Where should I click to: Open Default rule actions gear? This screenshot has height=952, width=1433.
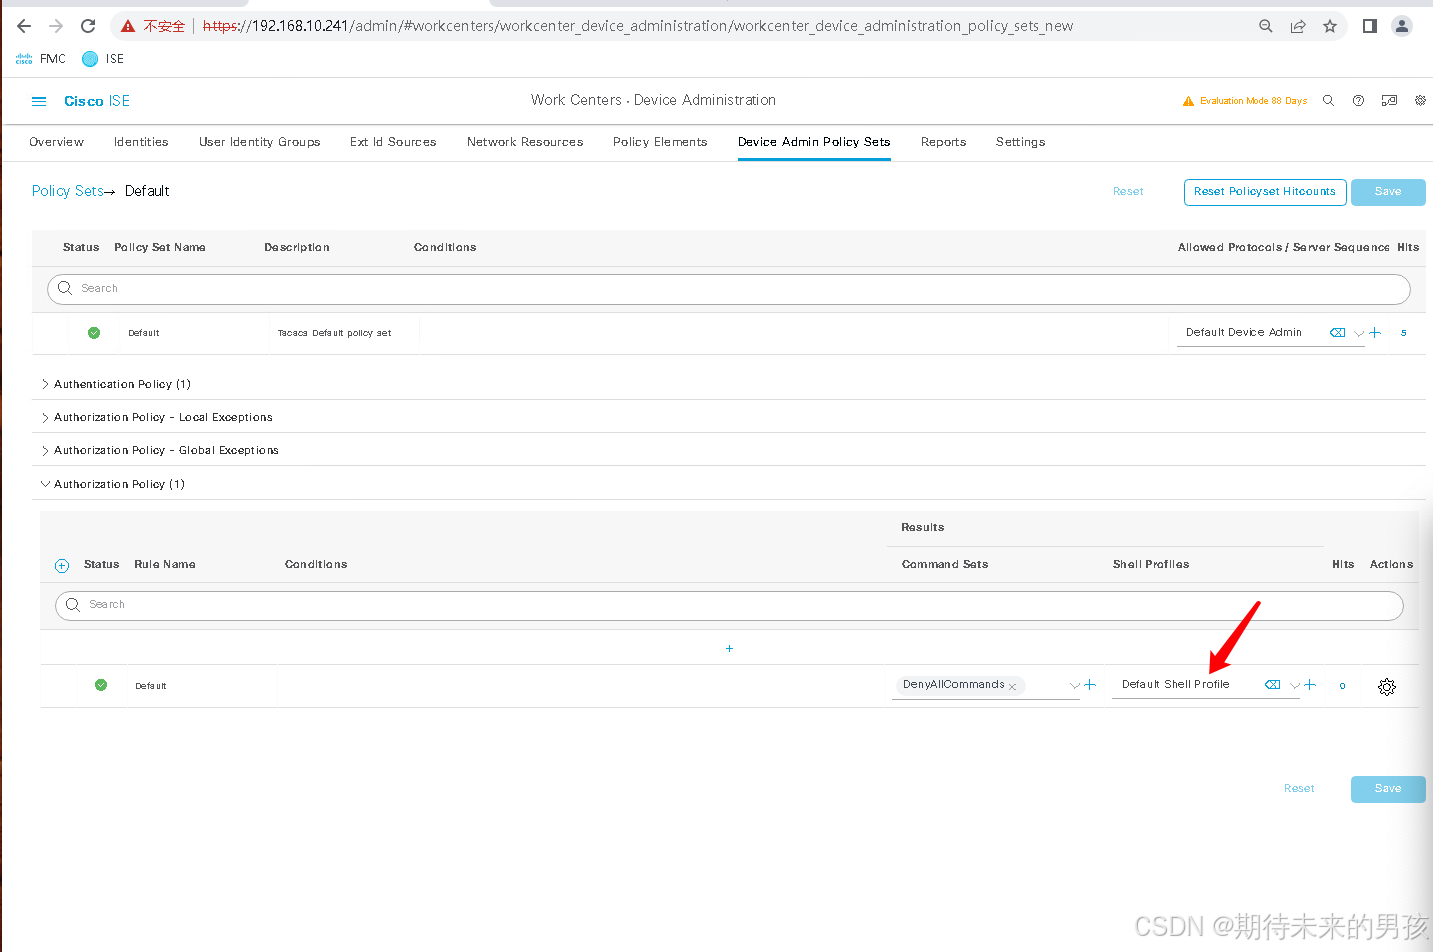pos(1387,687)
